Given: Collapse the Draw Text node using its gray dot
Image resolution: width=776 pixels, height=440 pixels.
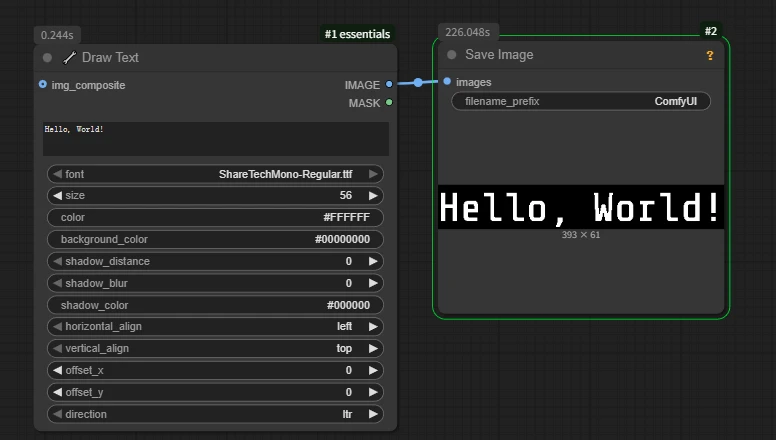Looking at the screenshot, I should point(47,58).
